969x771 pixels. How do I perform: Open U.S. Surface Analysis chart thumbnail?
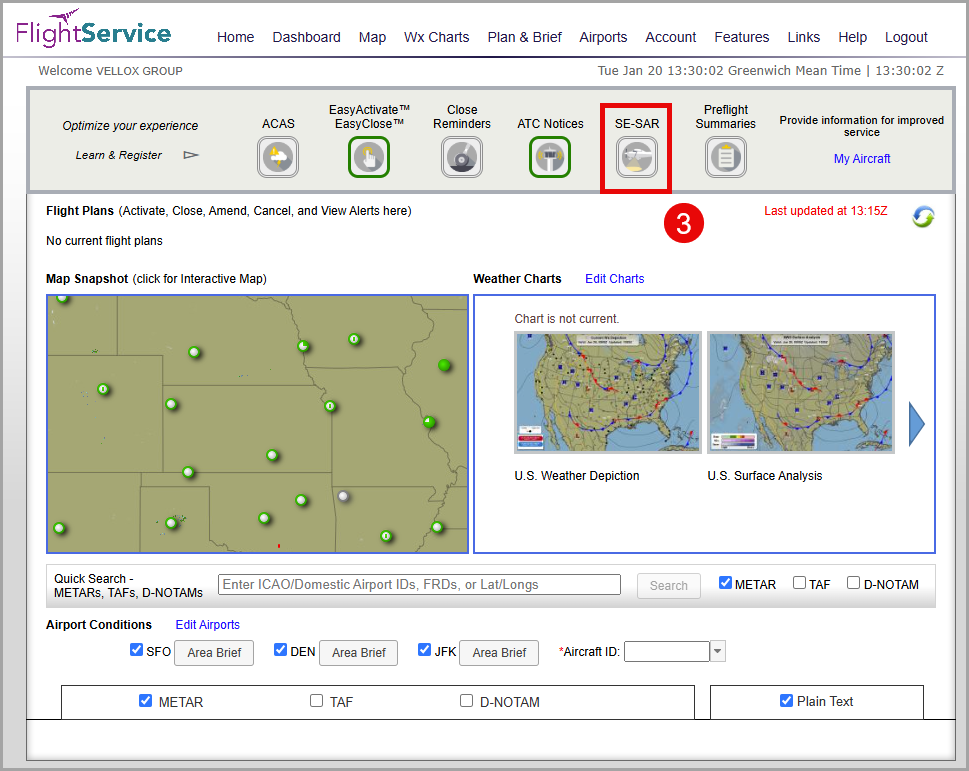[x=800, y=392]
